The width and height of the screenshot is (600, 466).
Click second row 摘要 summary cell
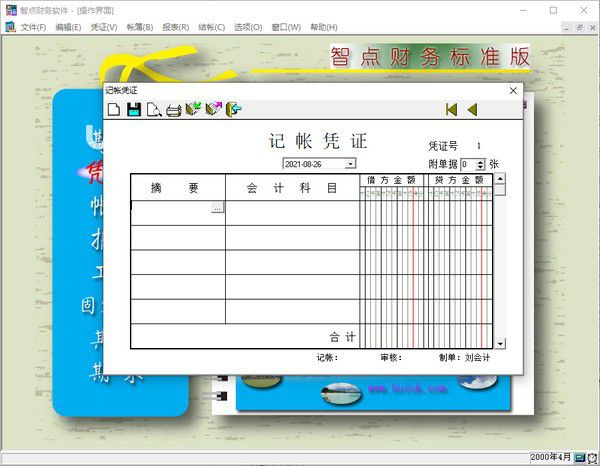(x=178, y=238)
